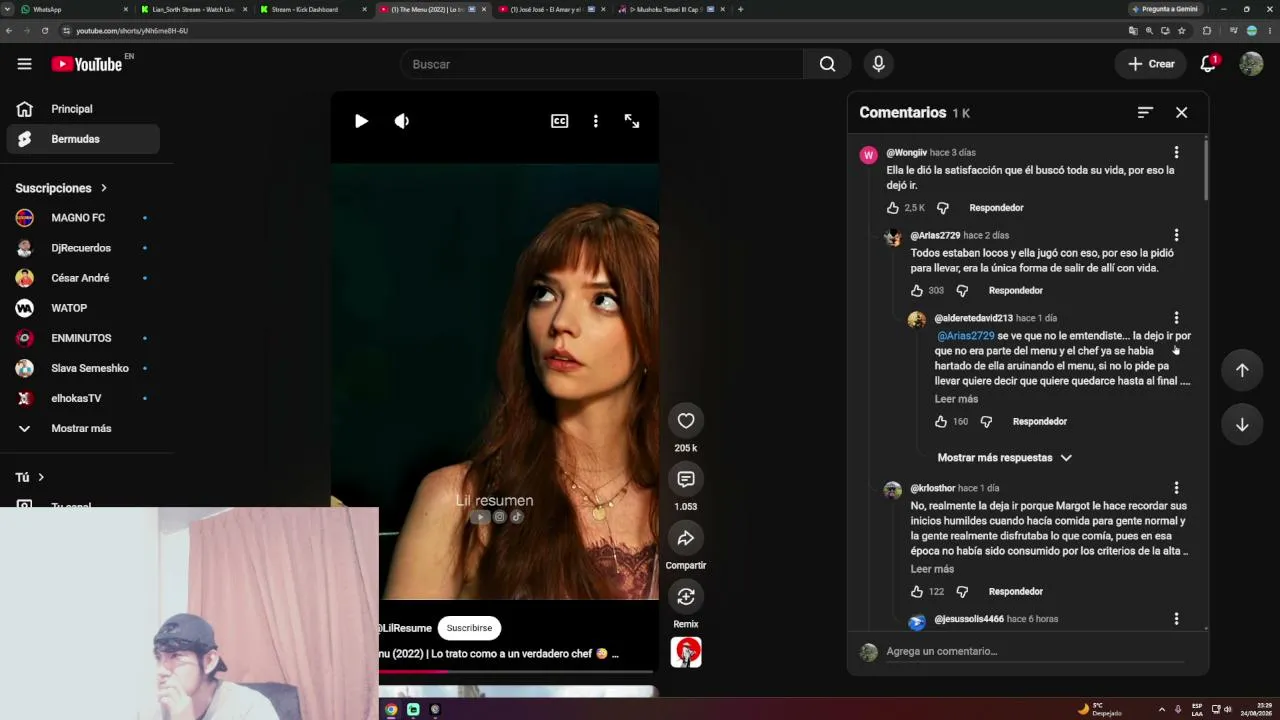Subscribe with the Suscribirse button
Screen dimensions: 1280x720
click(x=469, y=628)
